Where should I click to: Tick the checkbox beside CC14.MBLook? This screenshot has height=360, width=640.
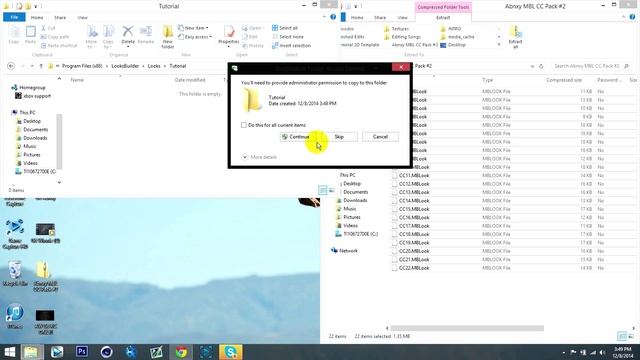click(394, 200)
